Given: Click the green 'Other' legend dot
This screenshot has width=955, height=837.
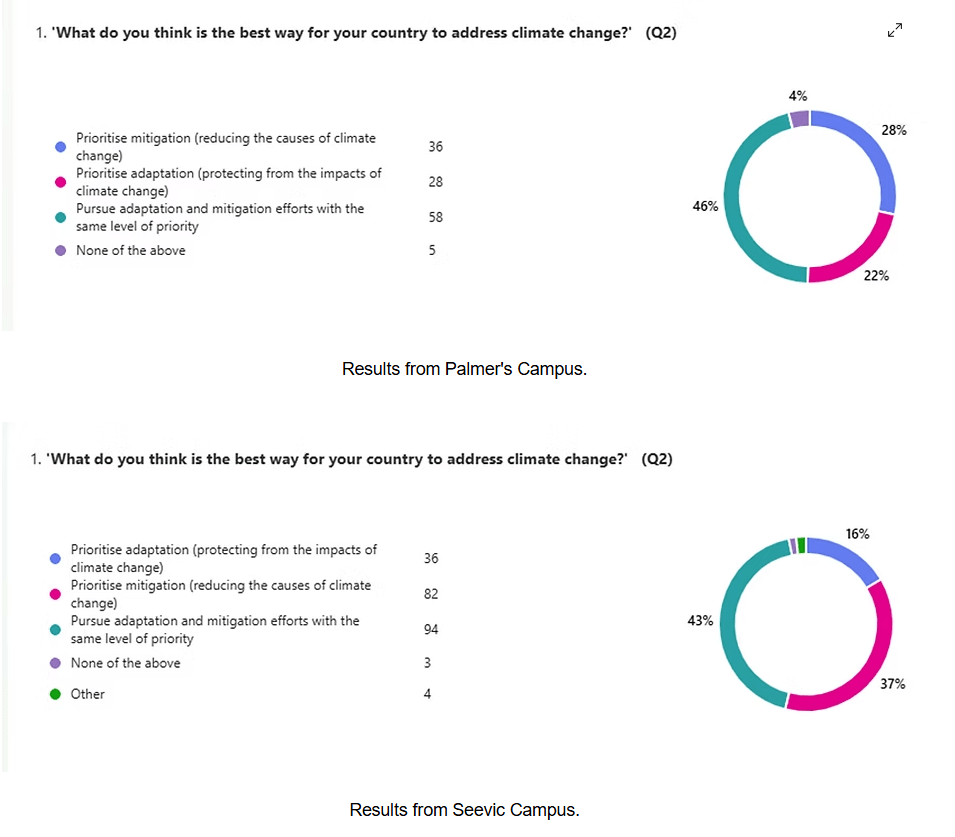Looking at the screenshot, I should (55, 694).
